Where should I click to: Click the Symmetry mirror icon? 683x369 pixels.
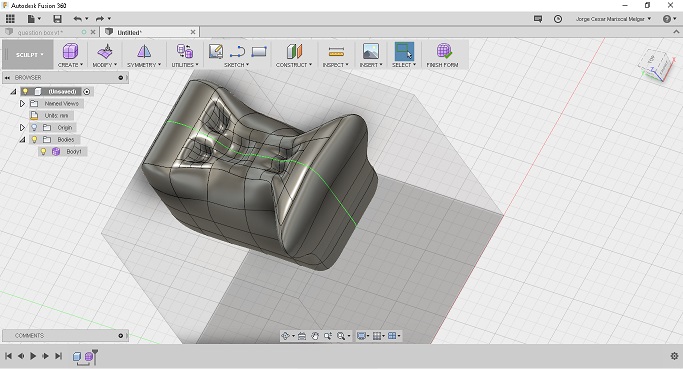point(144,51)
